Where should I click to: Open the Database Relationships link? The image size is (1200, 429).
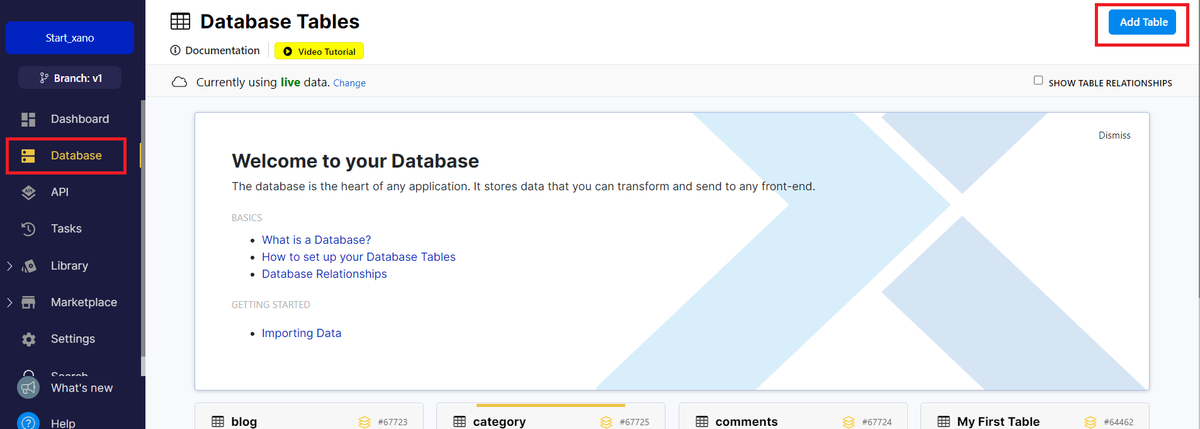coord(324,274)
